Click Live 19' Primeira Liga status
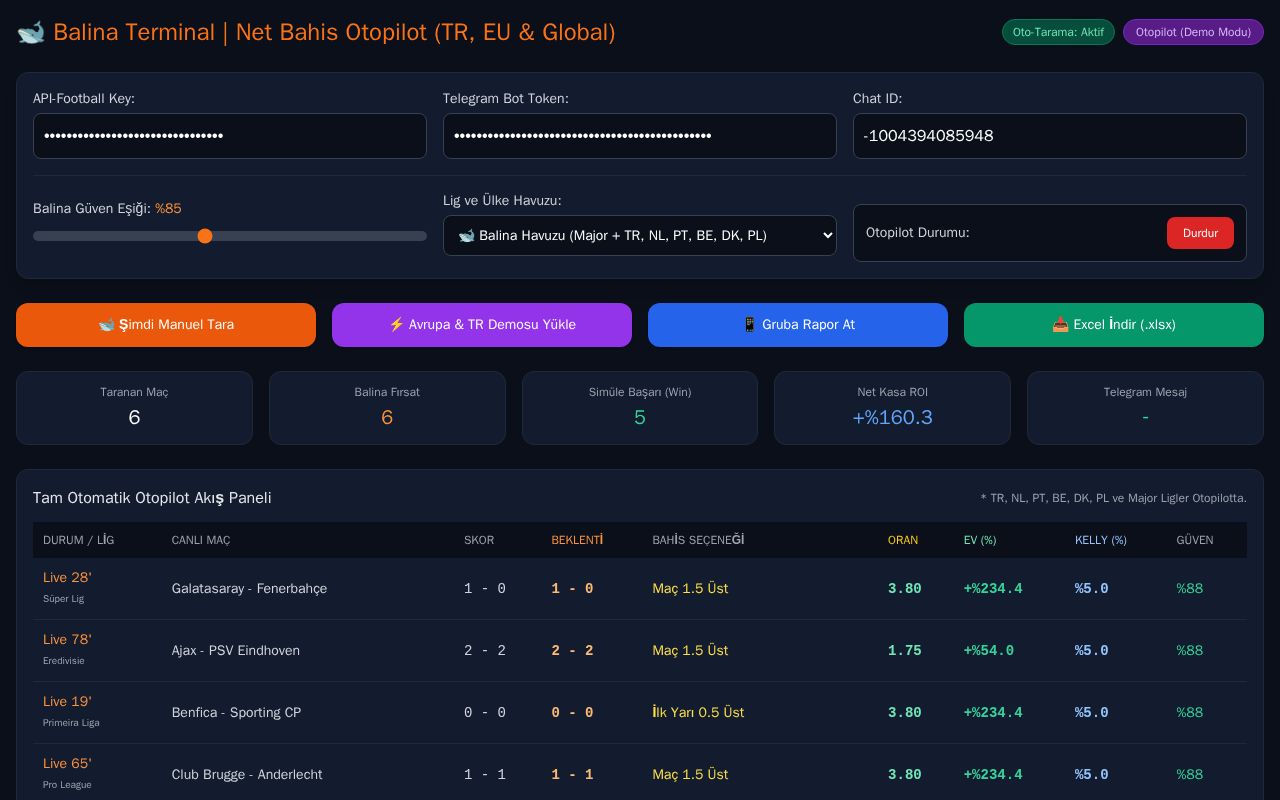 click(71, 711)
